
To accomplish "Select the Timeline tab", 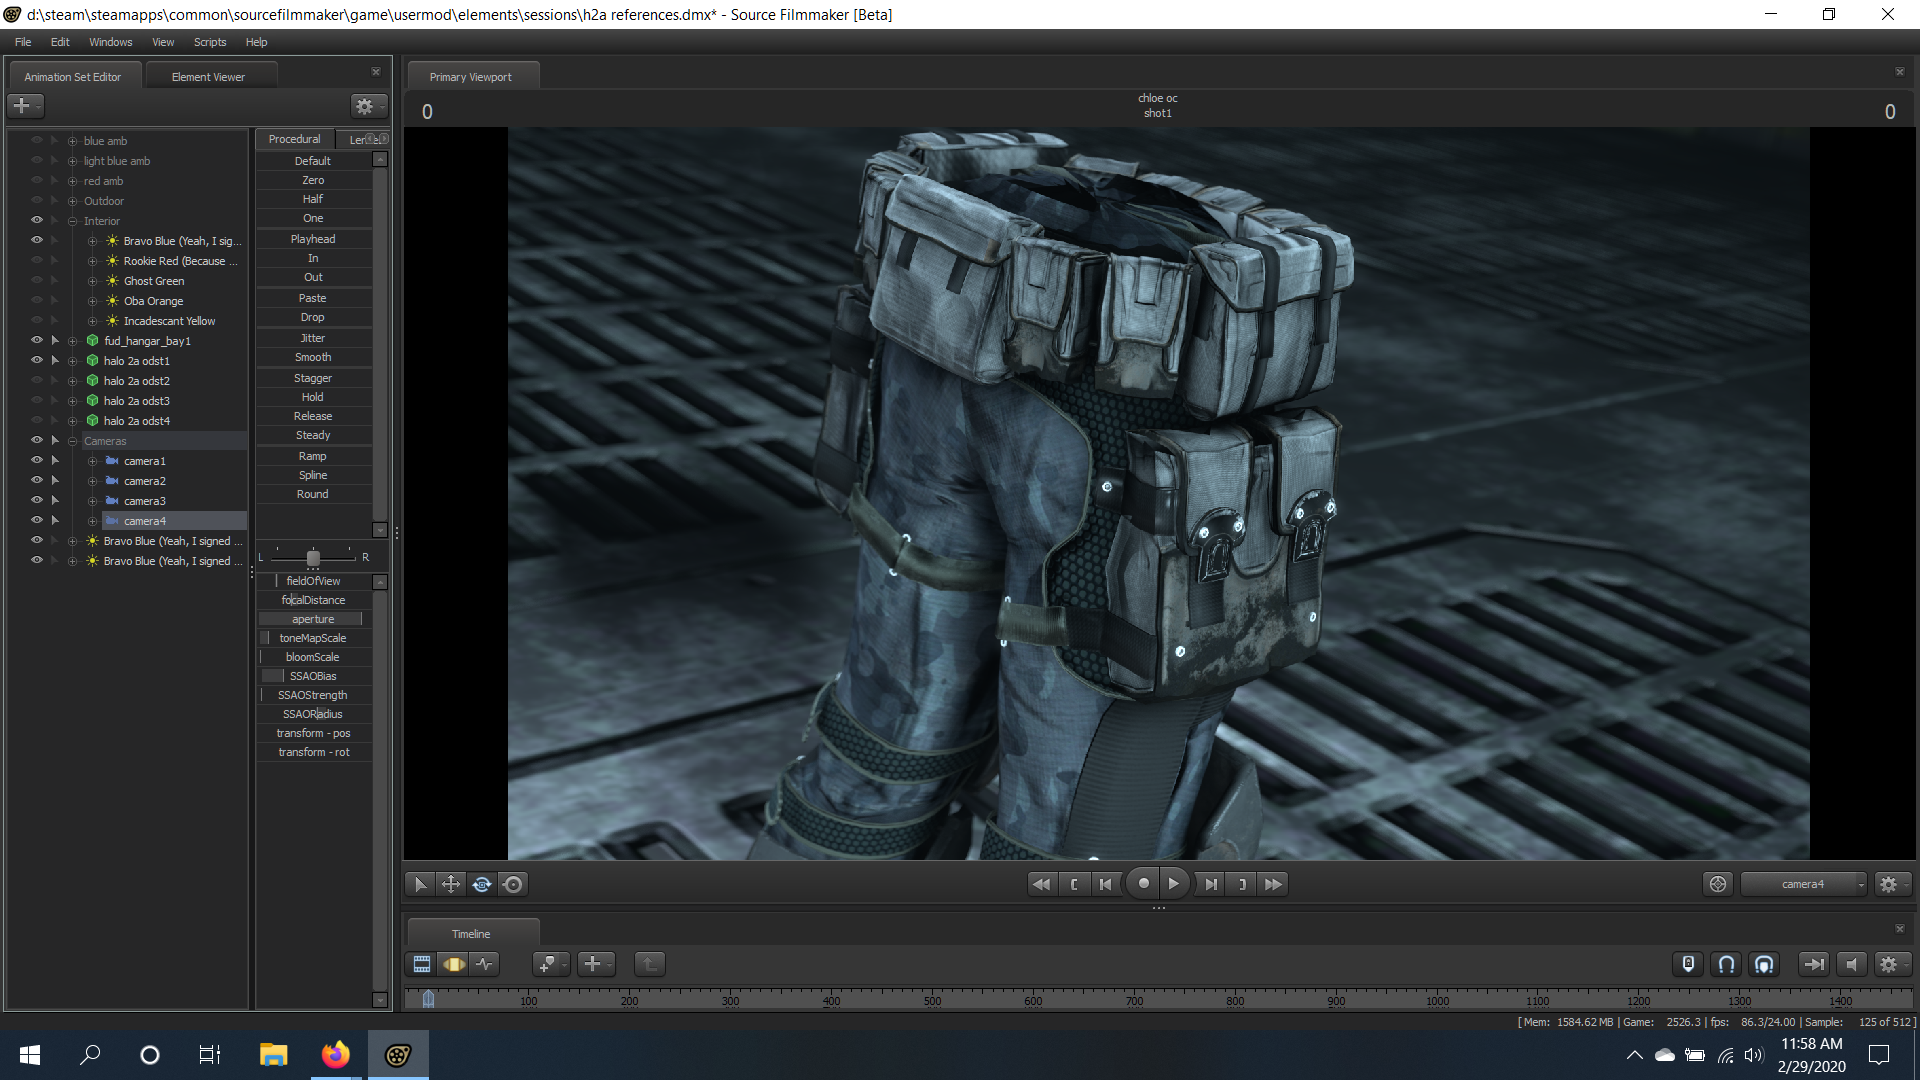I will click(471, 934).
